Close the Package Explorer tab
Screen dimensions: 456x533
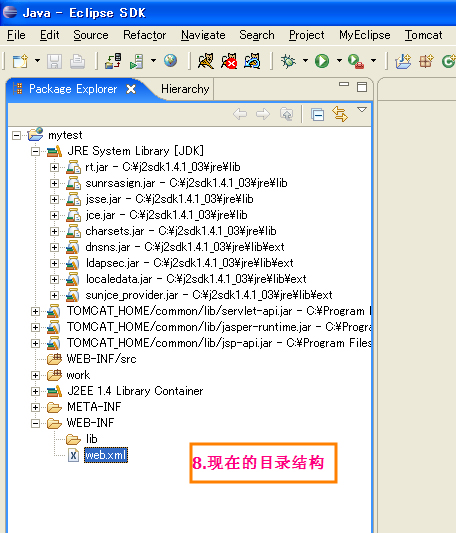tap(131, 89)
